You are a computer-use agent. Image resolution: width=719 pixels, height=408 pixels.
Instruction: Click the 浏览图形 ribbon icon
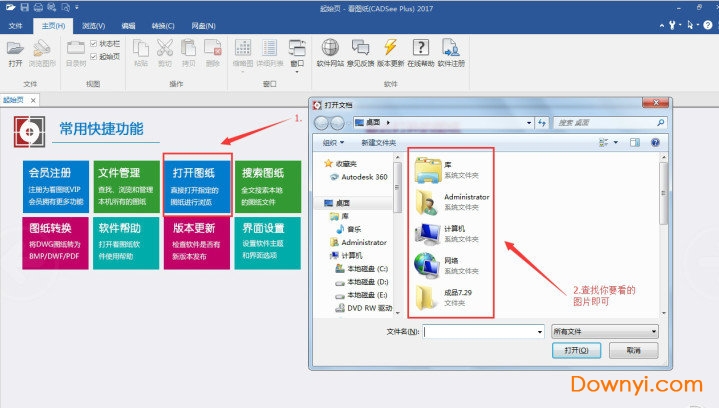click(42, 48)
